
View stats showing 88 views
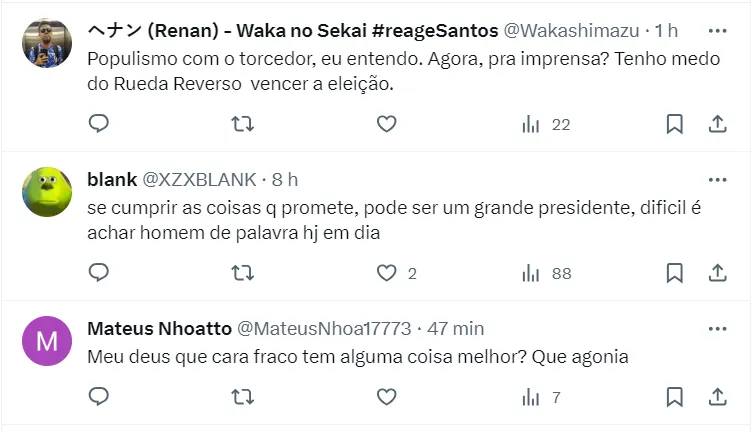pyautogui.click(x=545, y=272)
